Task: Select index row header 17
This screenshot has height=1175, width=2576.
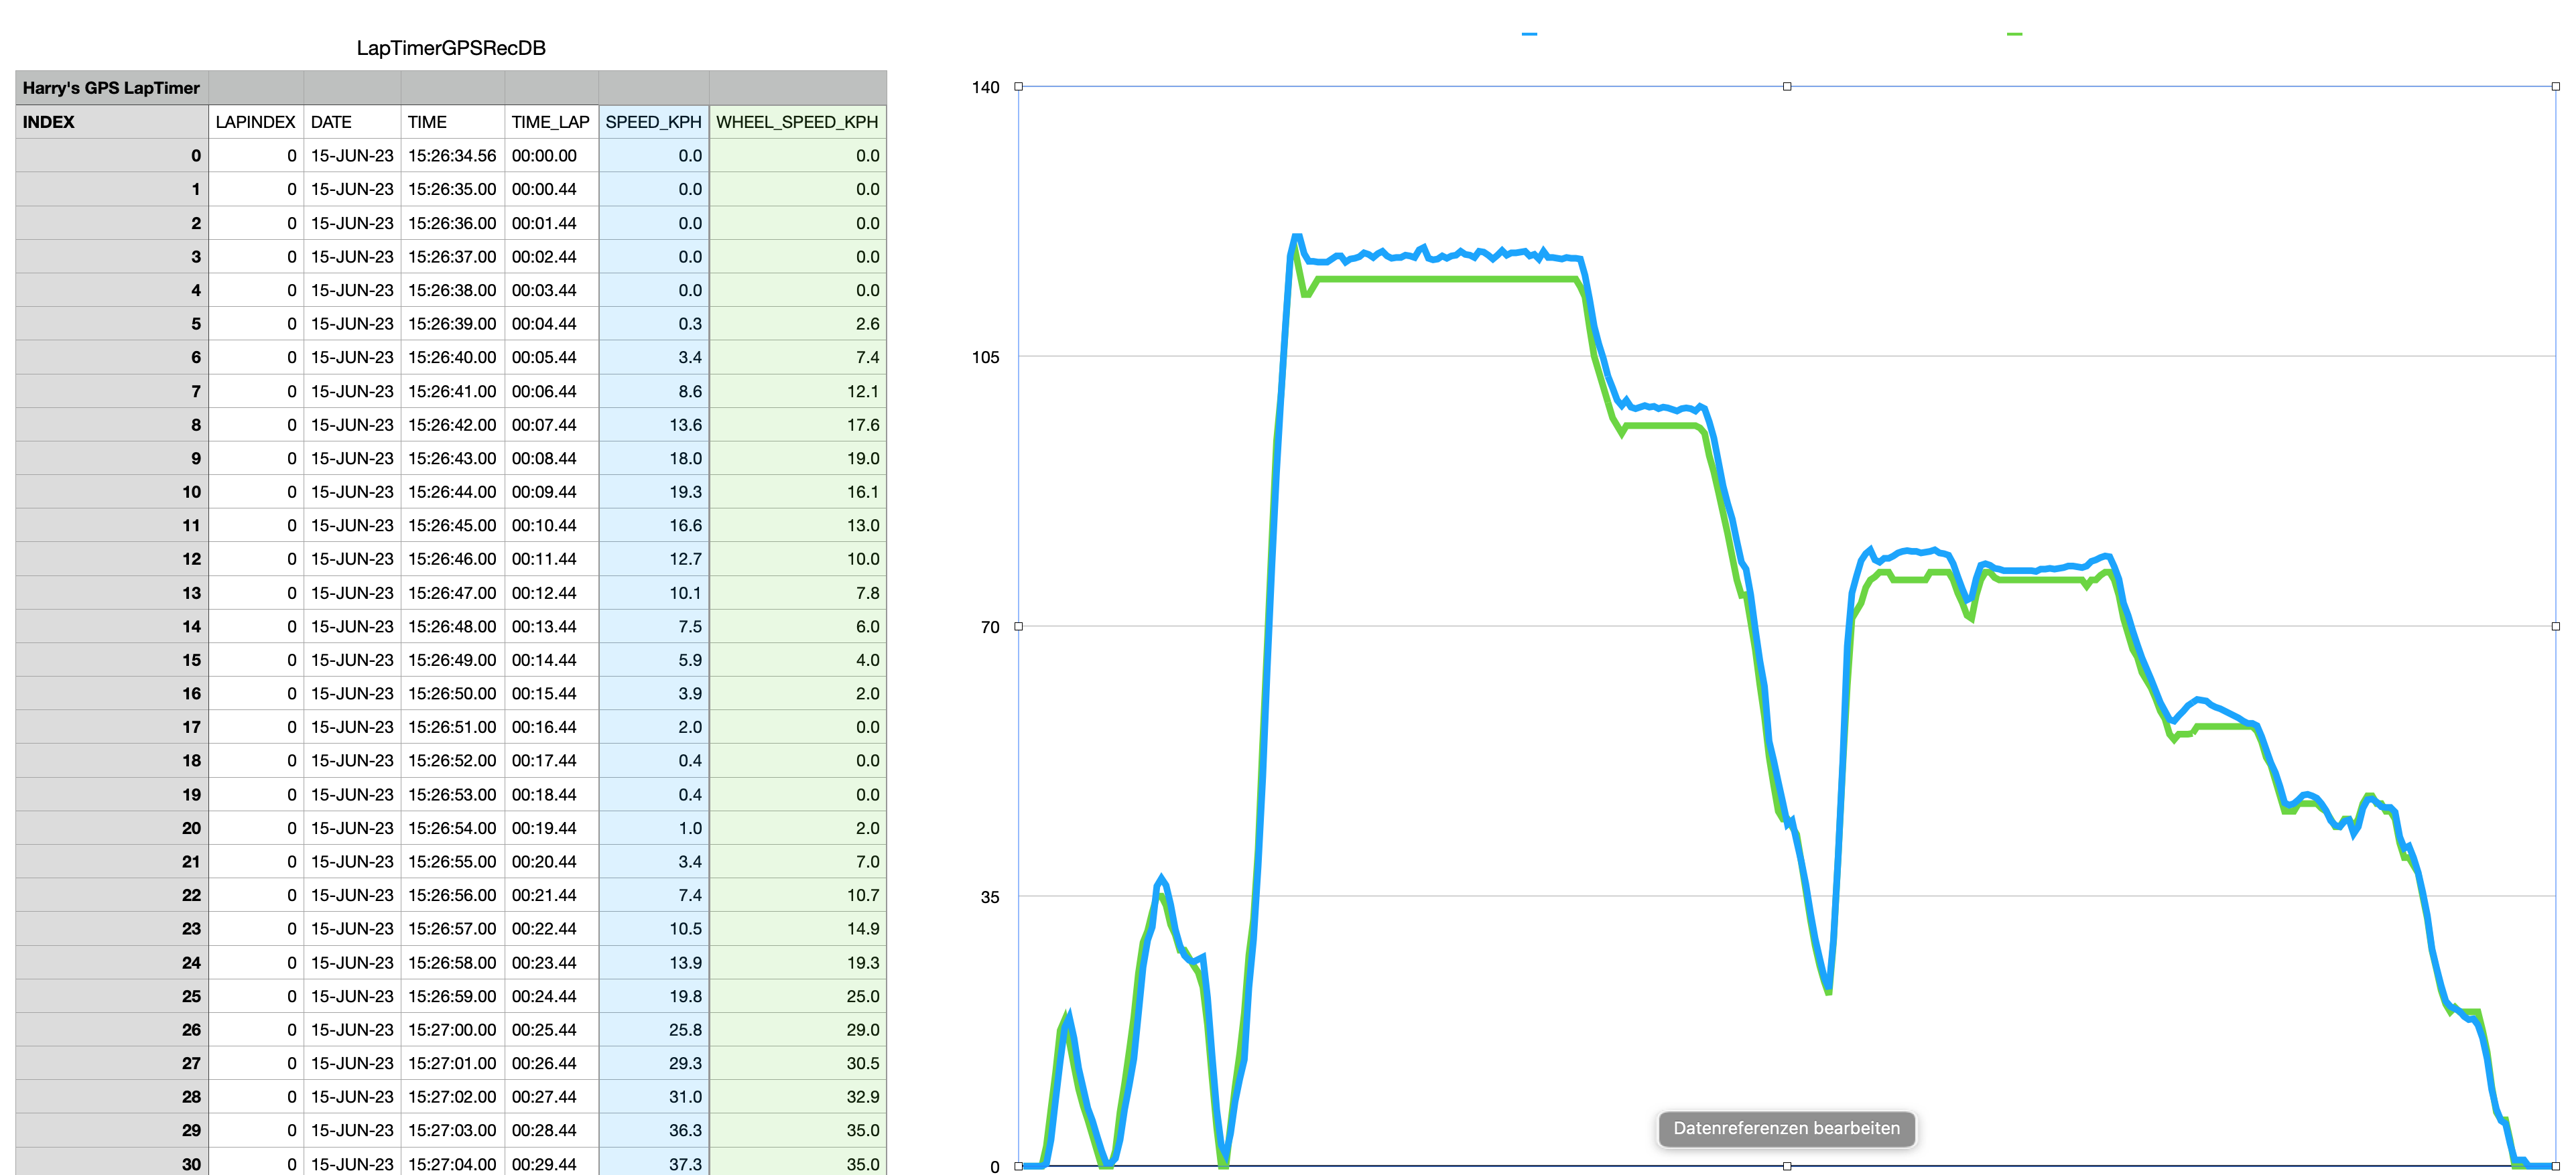Action: [112, 727]
